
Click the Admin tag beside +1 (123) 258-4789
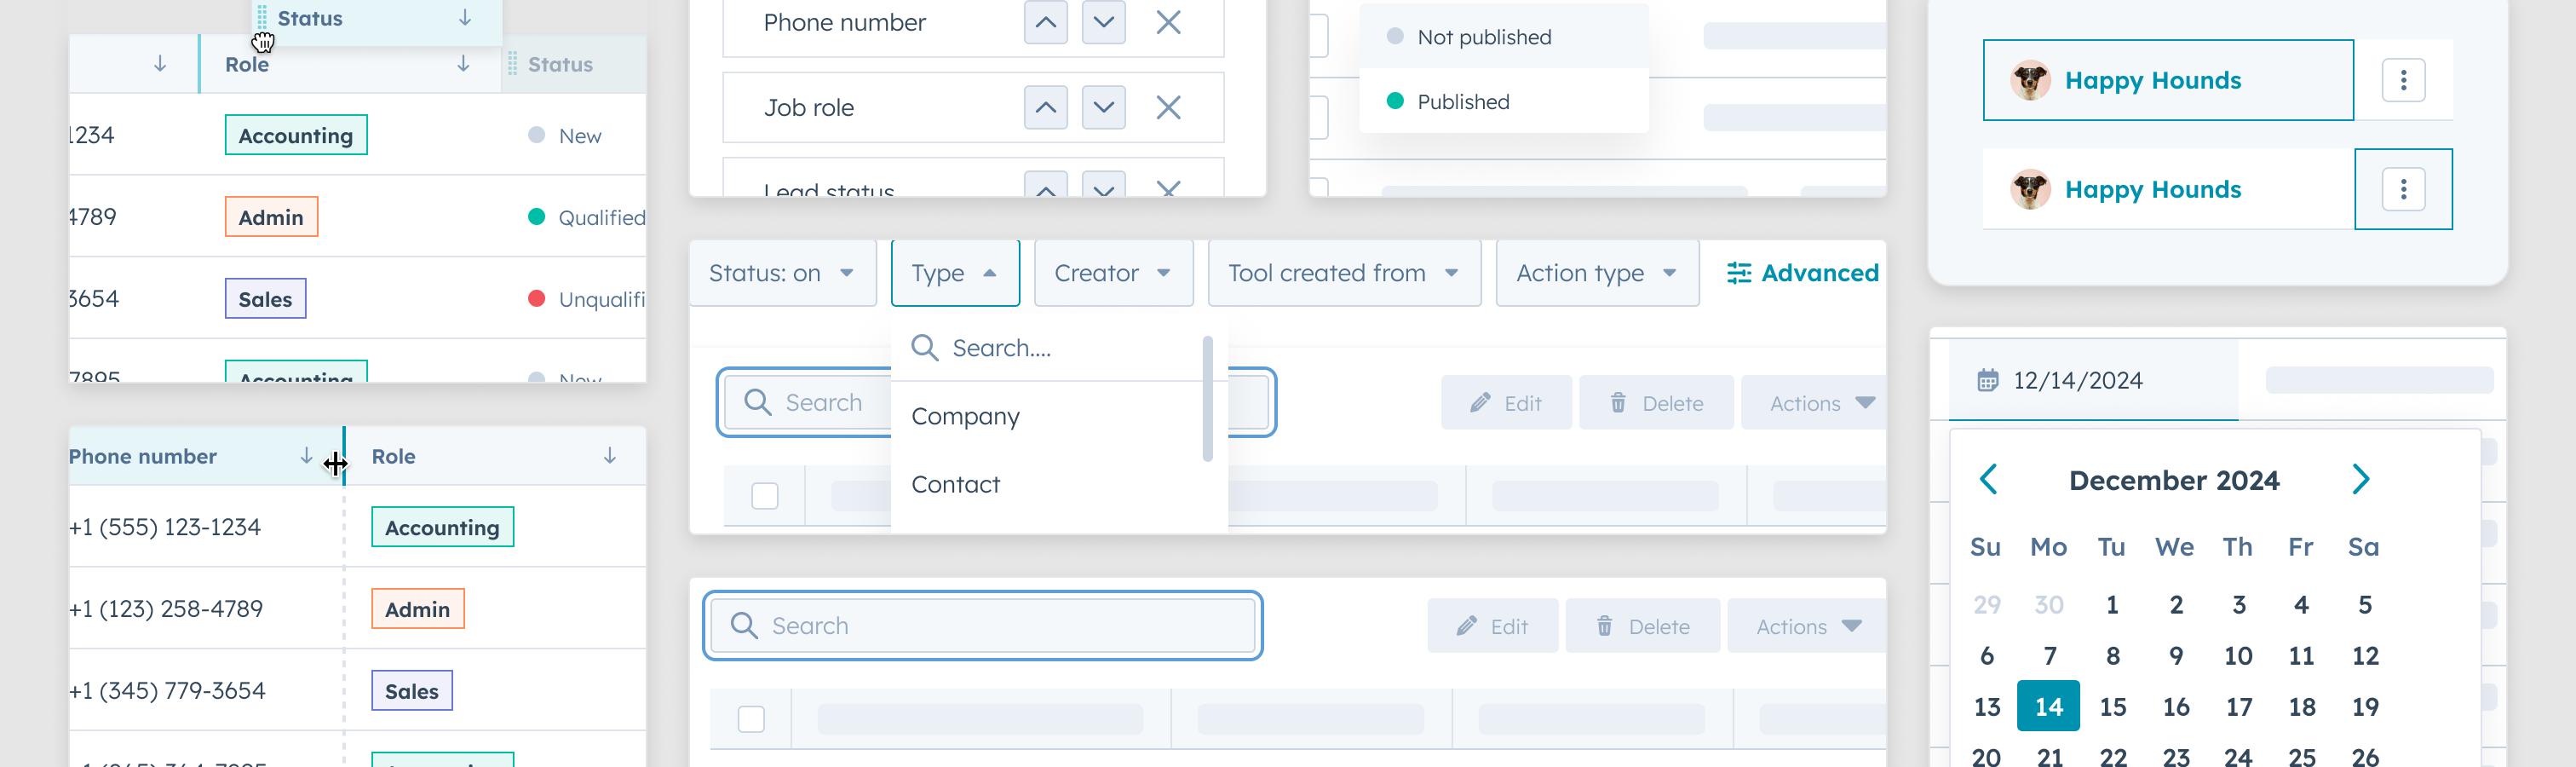click(x=418, y=609)
